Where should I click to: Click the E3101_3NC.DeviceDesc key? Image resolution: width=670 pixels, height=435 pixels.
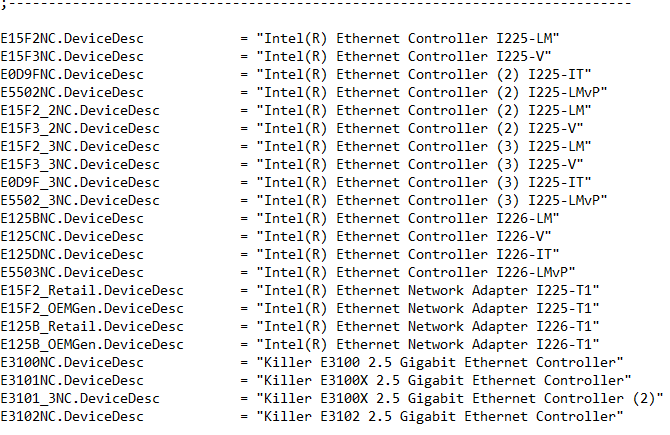coord(80,398)
